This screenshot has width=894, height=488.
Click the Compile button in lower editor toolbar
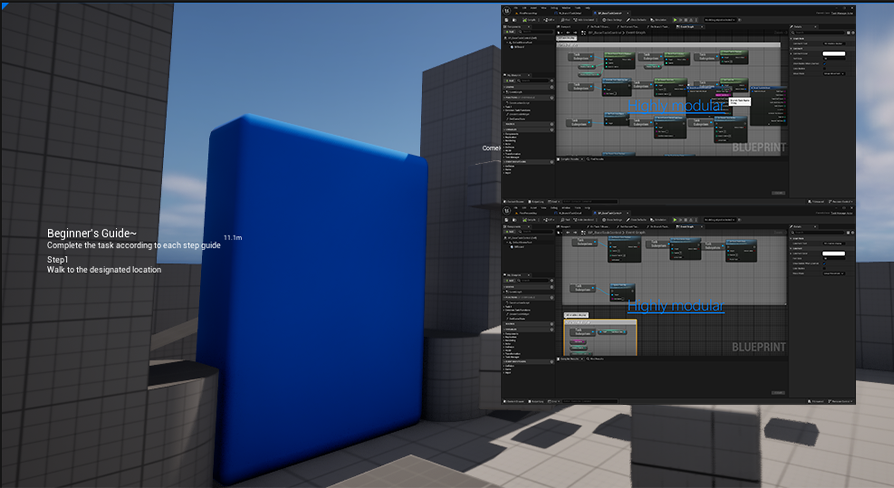529,220
